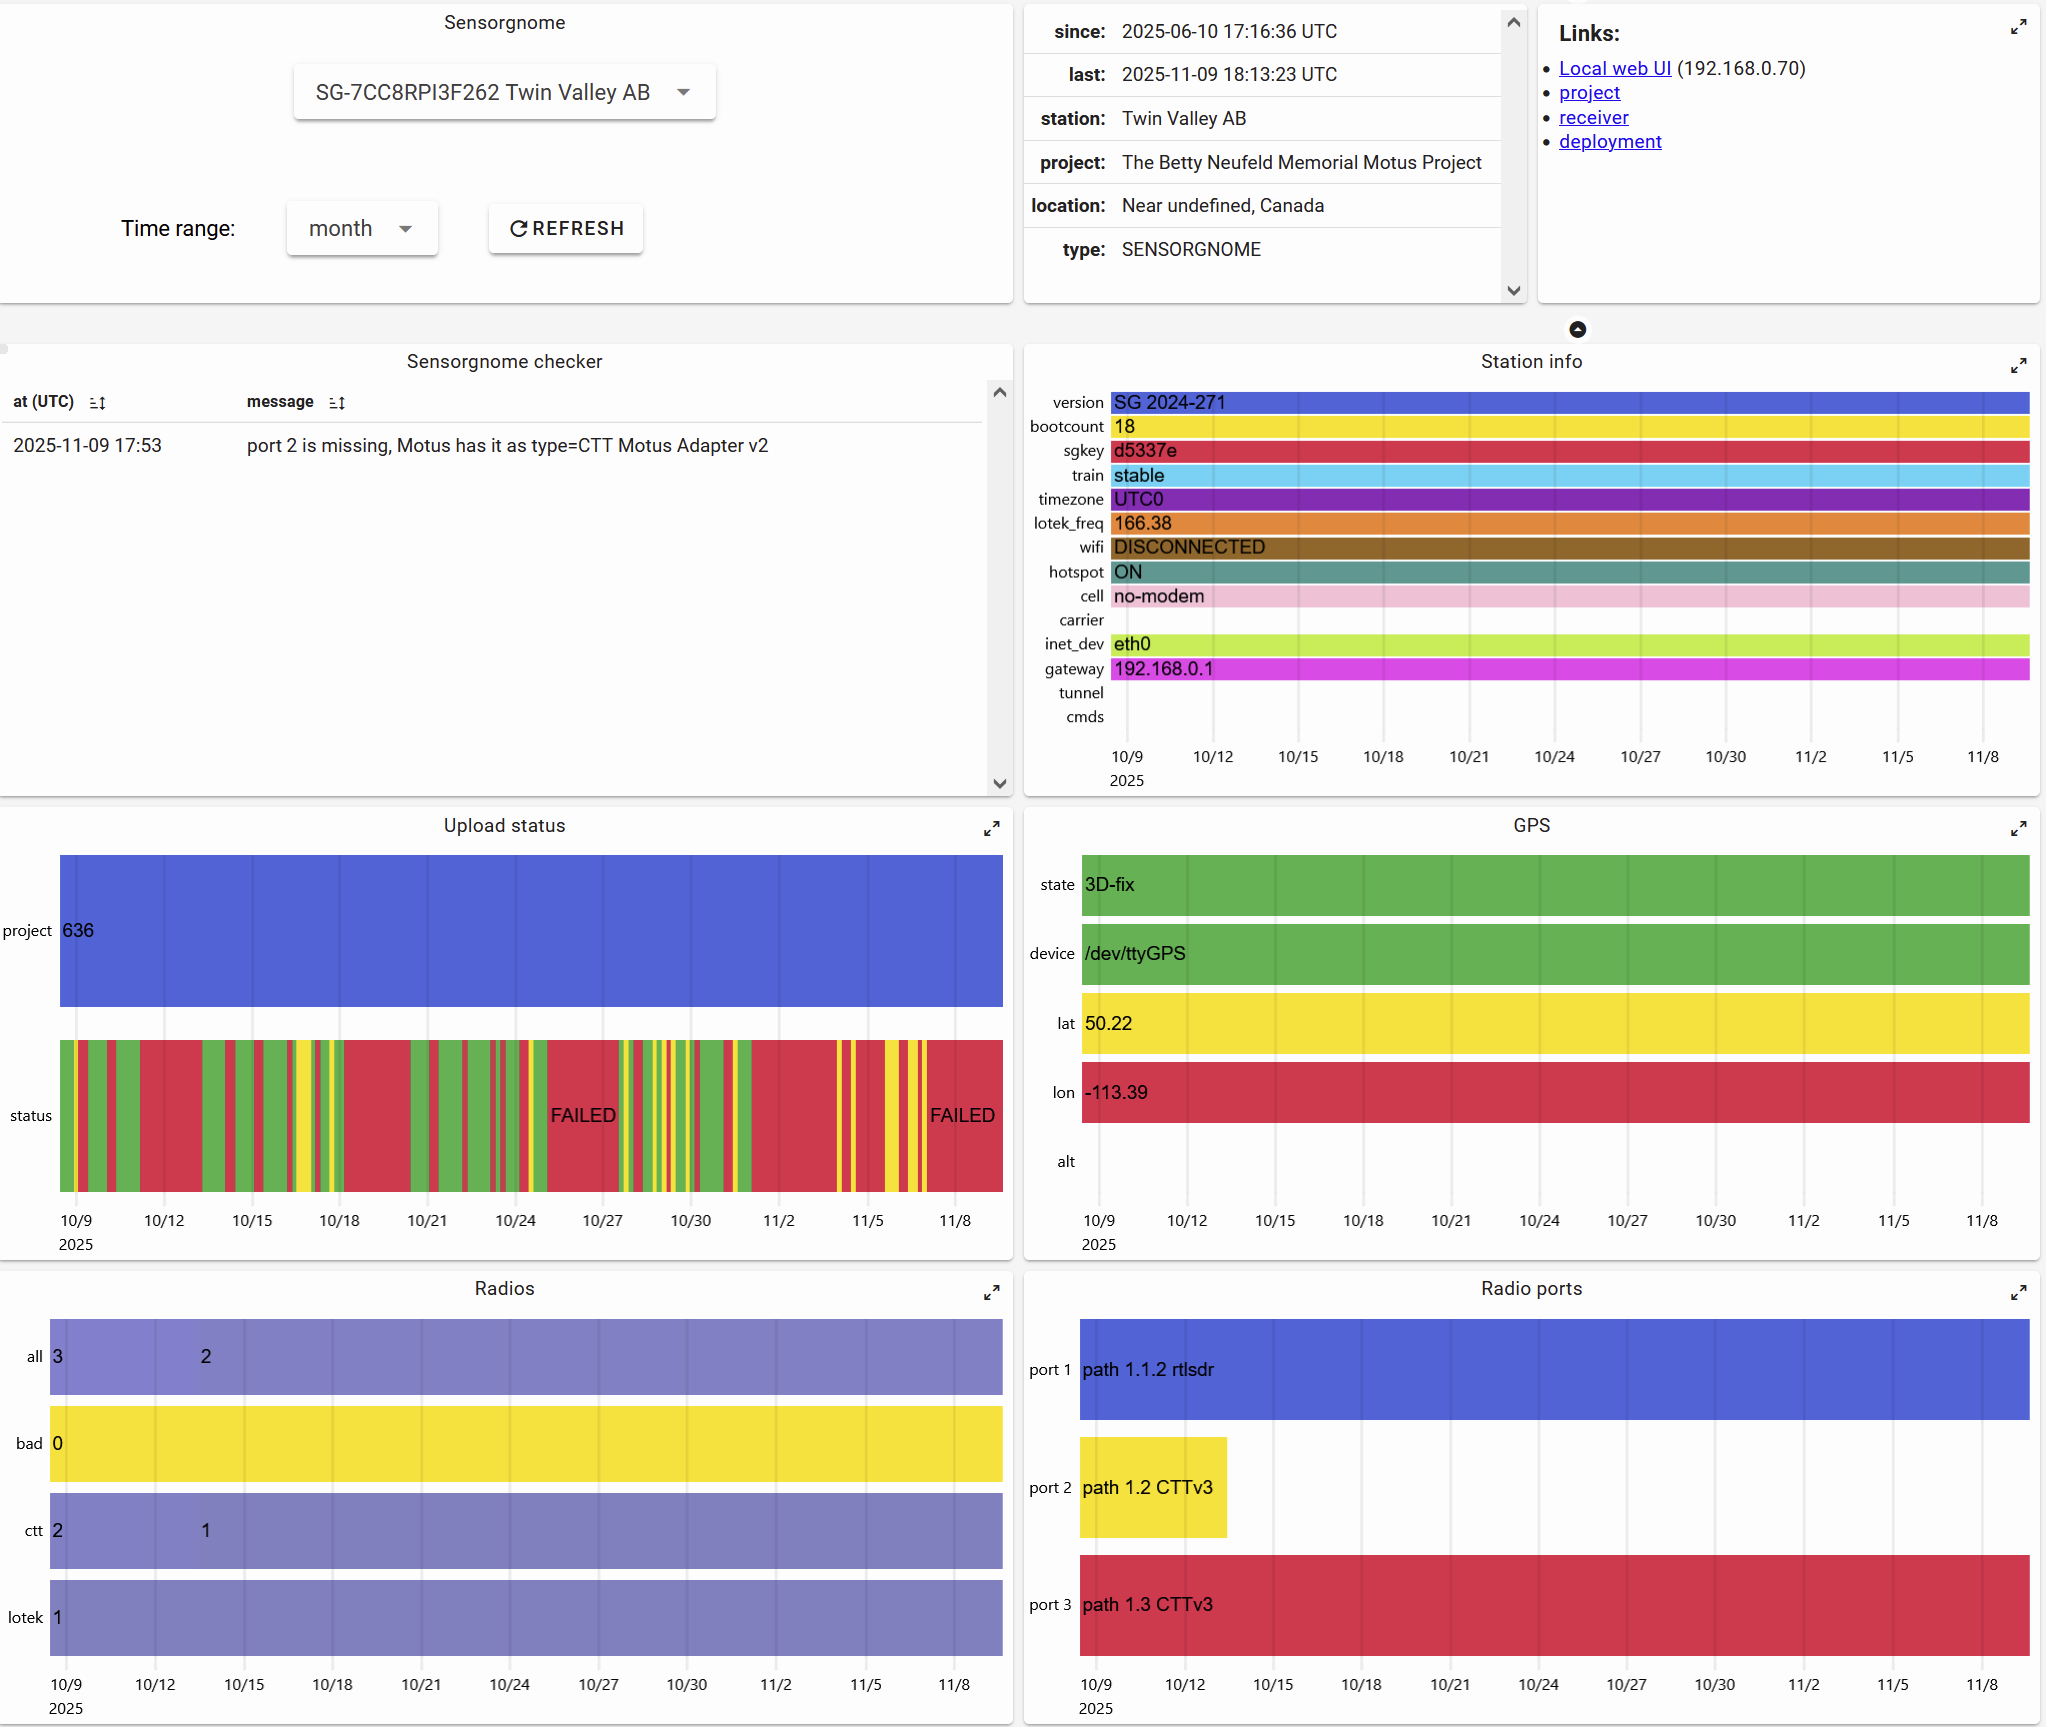2046x1727 pixels.
Task: Open the Local web UI link
Action: point(1614,68)
